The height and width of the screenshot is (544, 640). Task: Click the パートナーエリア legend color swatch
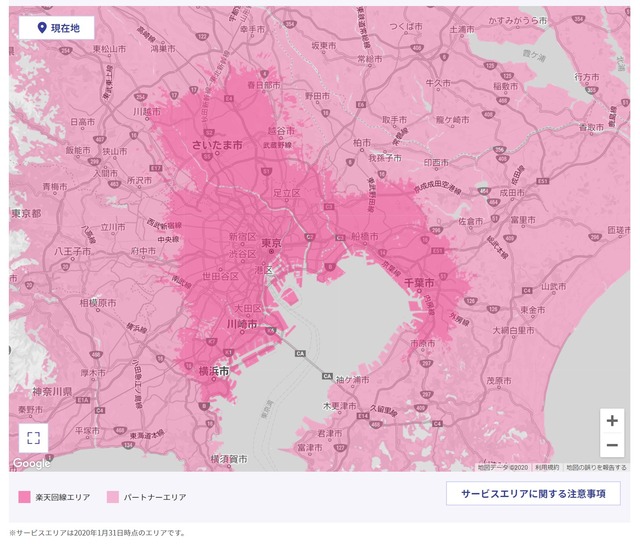[x=113, y=497]
